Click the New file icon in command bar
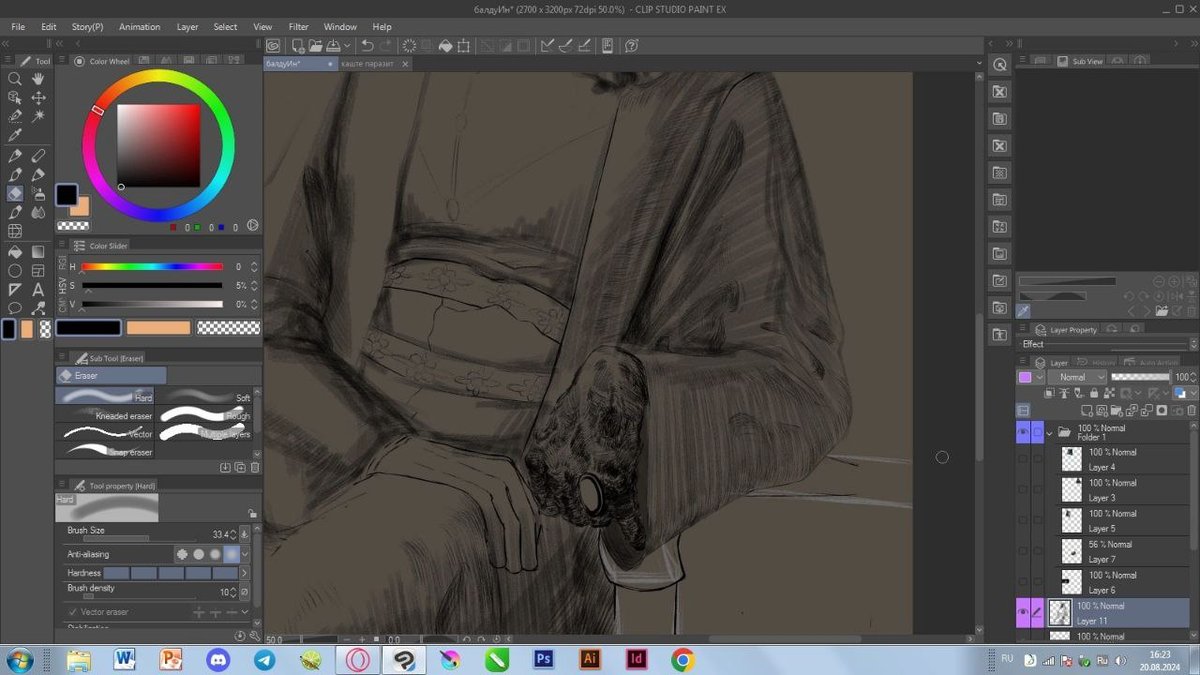Image resolution: width=1200 pixels, height=675 pixels. click(x=298, y=45)
